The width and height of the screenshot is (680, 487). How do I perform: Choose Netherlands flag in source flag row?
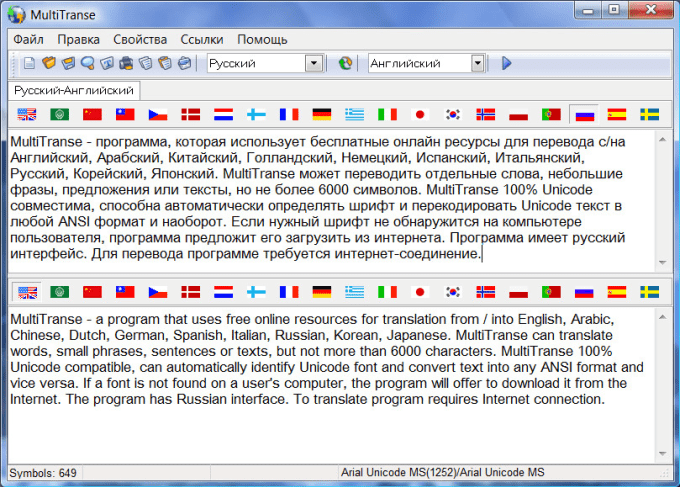tap(223, 114)
